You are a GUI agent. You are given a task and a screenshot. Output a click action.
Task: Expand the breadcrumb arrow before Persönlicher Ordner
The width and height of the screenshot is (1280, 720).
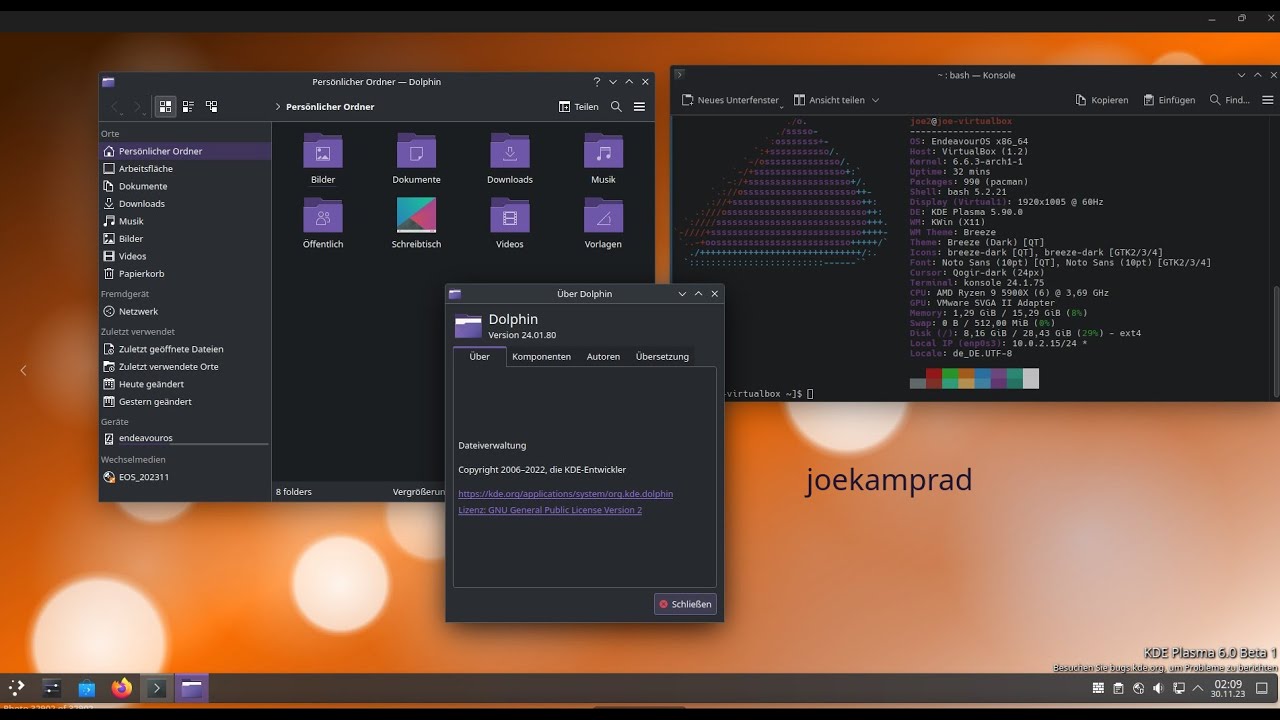pos(277,107)
